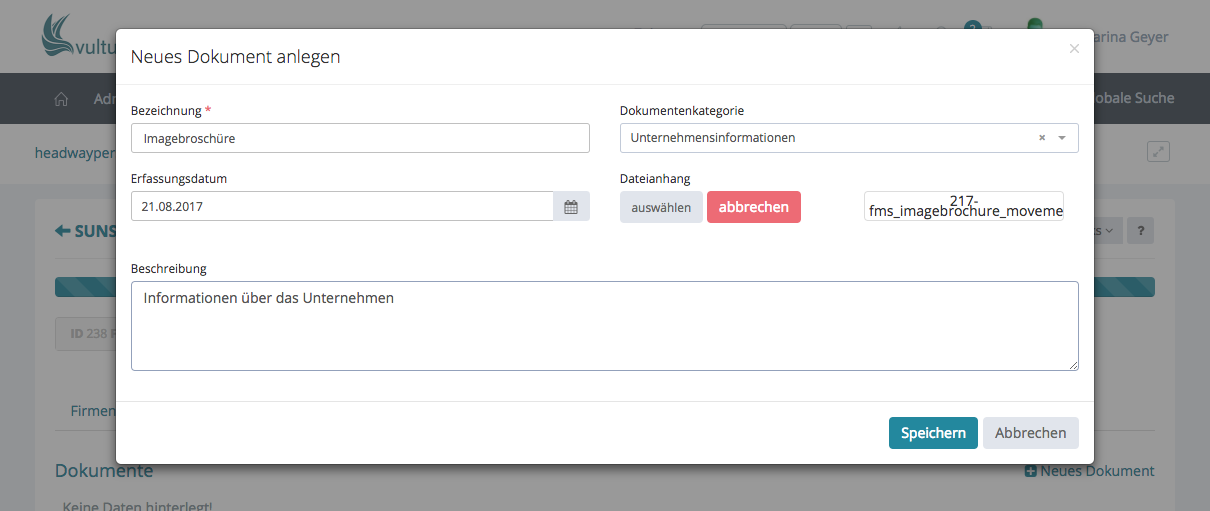Expand the Dokumentenkategorie dropdown
Image resolution: width=1210 pixels, height=511 pixels.
[x=1062, y=138]
